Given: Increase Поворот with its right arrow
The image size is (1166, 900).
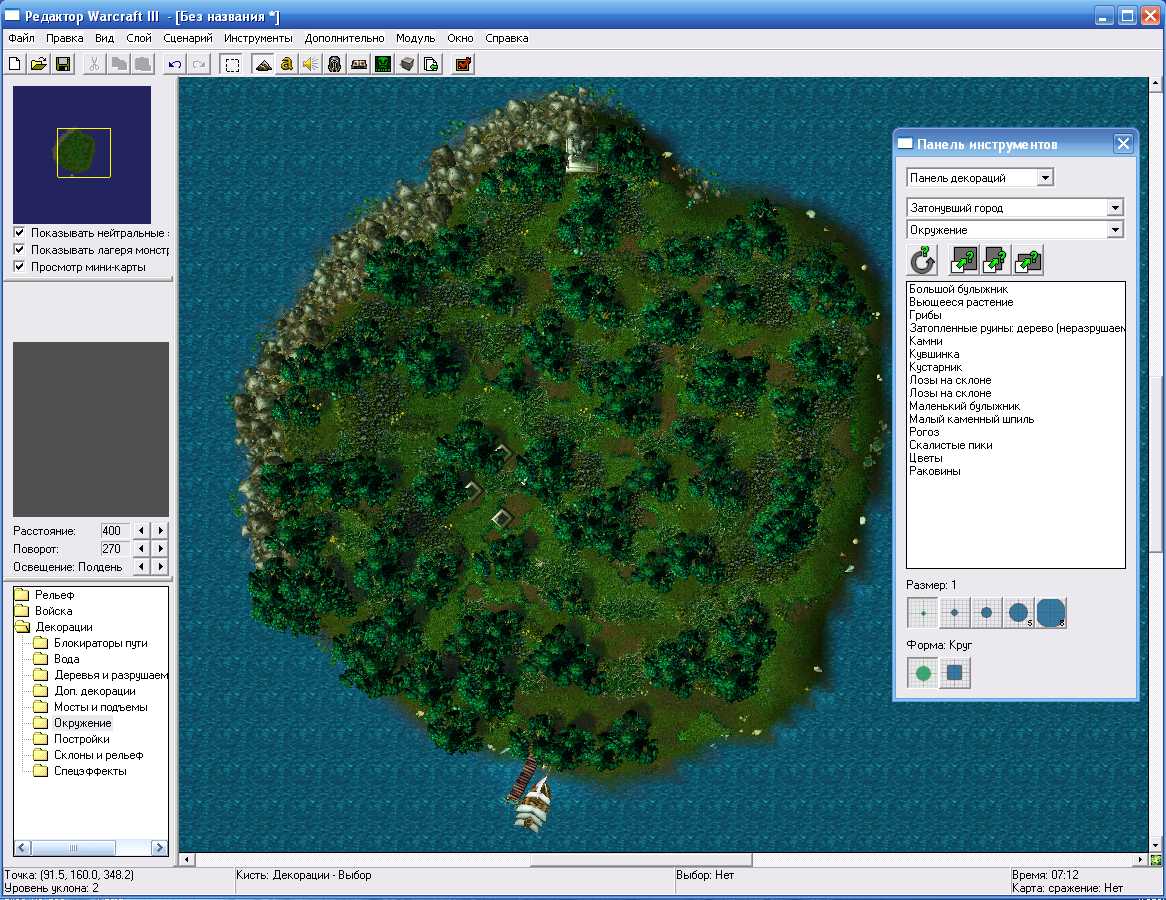Looking at the screenshot, I should click(x=160, y=548).
